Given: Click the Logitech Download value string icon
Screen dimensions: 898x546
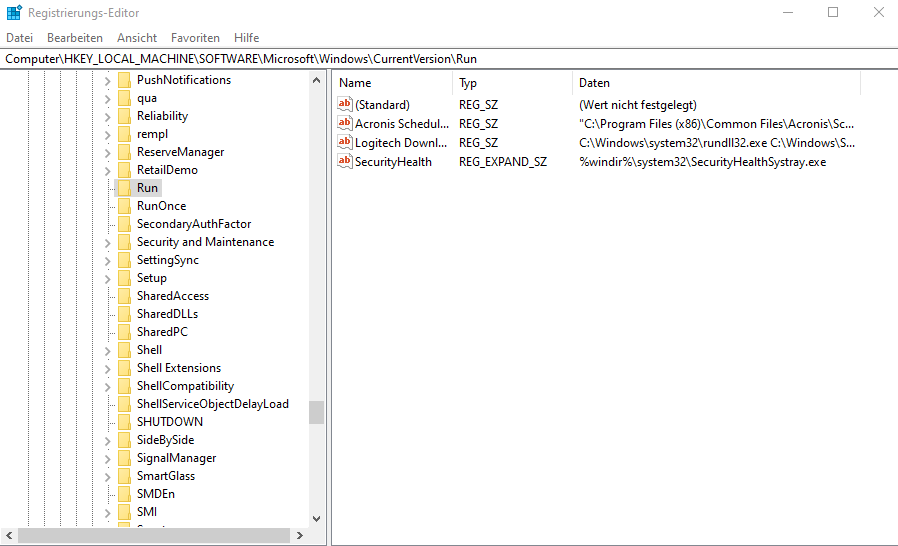Looking at the screenshot, I should click(344, 142).
